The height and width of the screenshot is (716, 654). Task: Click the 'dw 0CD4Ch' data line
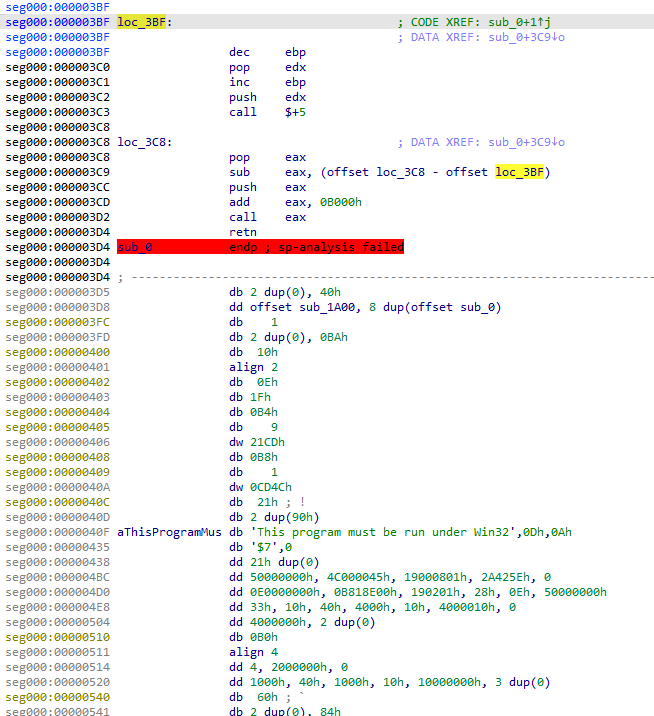coord(260,487)
